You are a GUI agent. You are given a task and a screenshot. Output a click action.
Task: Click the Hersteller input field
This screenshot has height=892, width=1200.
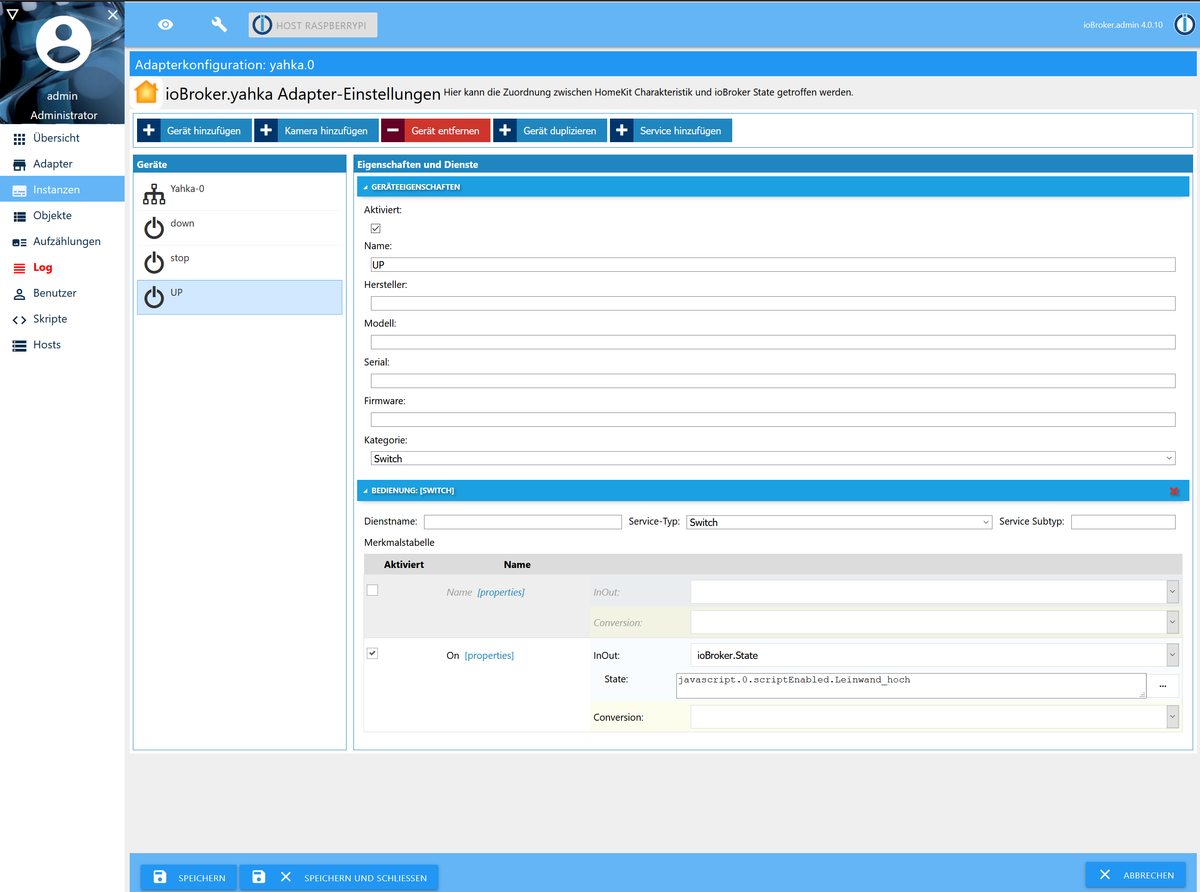pos(773,303)
